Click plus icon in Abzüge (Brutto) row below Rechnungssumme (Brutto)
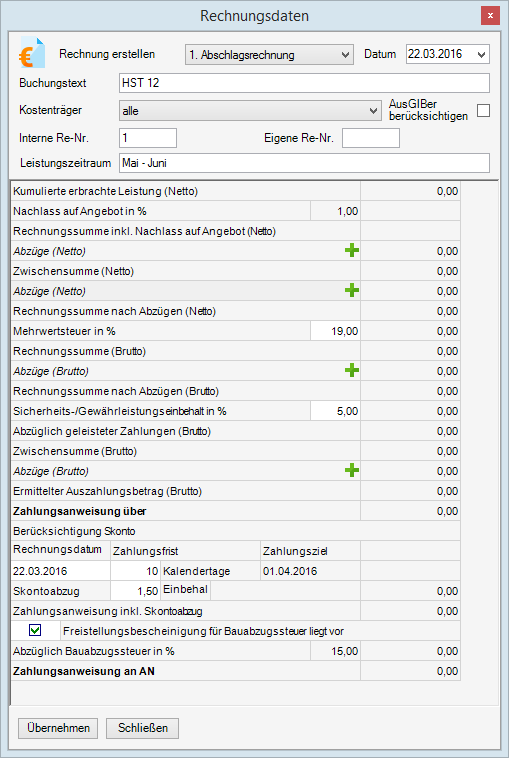This screenshot has height=758, width=509. 351,371
